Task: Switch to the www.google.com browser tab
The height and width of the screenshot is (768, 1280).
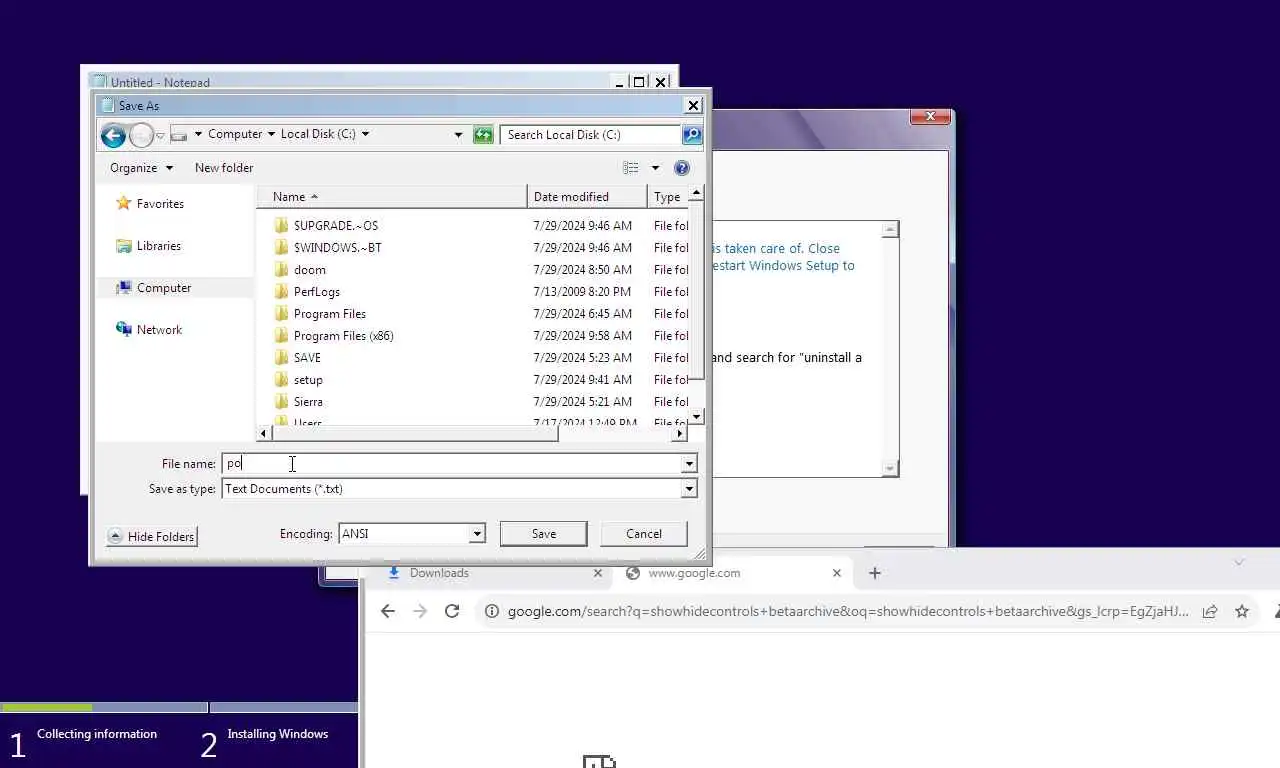Action: pyautogui.click(x=694, y=573)
